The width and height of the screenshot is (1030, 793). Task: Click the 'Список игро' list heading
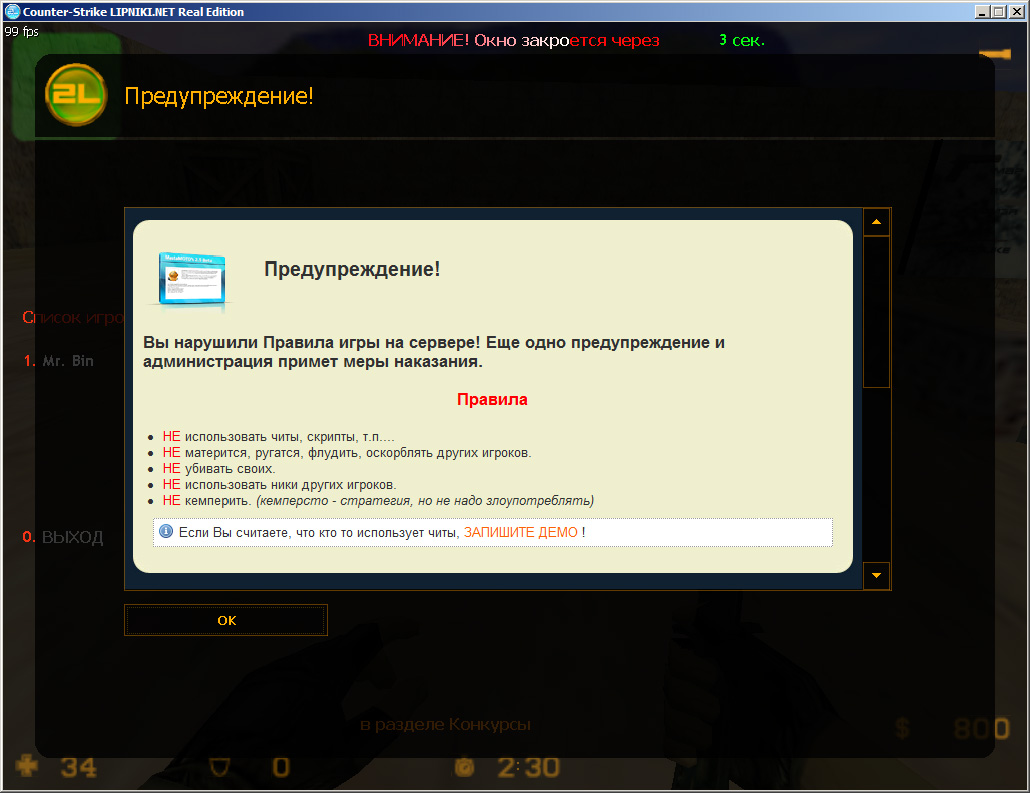(73, 317)
